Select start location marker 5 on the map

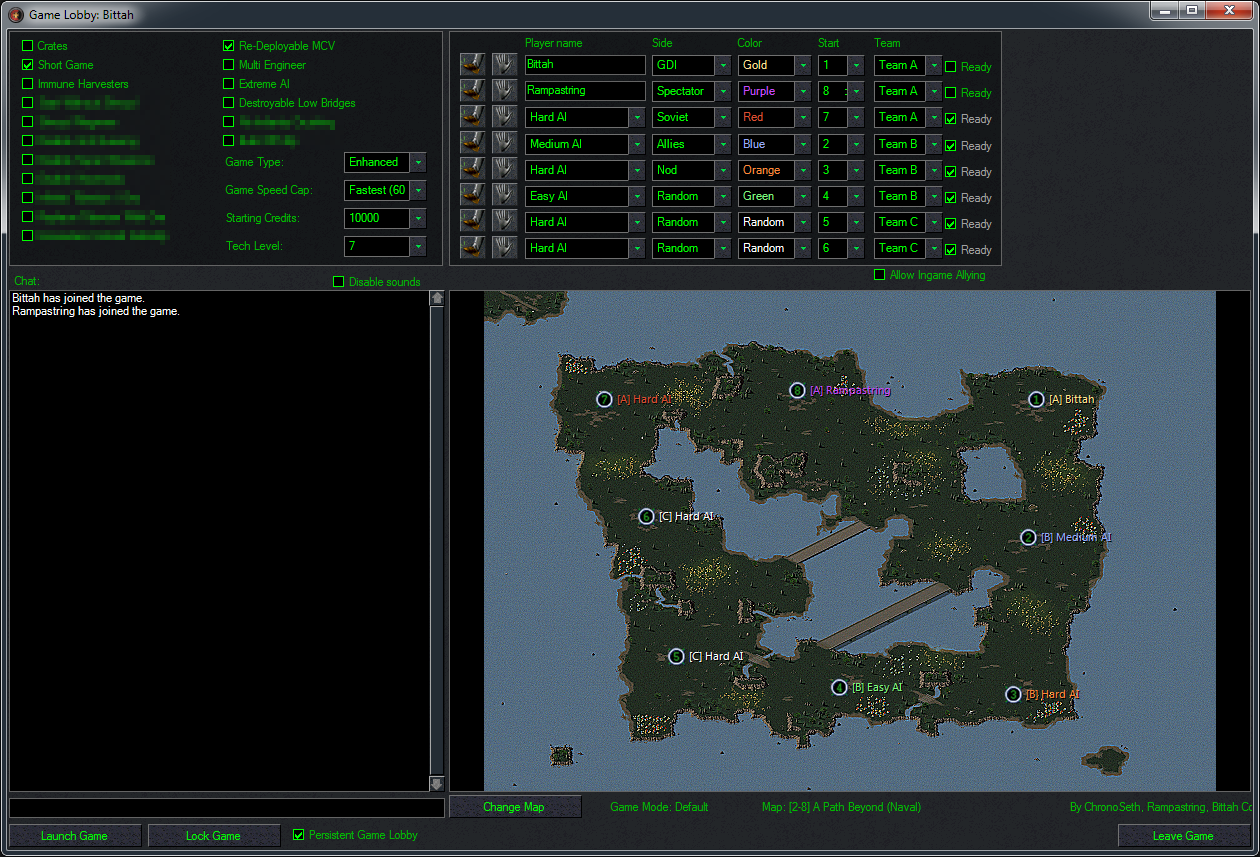(676, 656)
